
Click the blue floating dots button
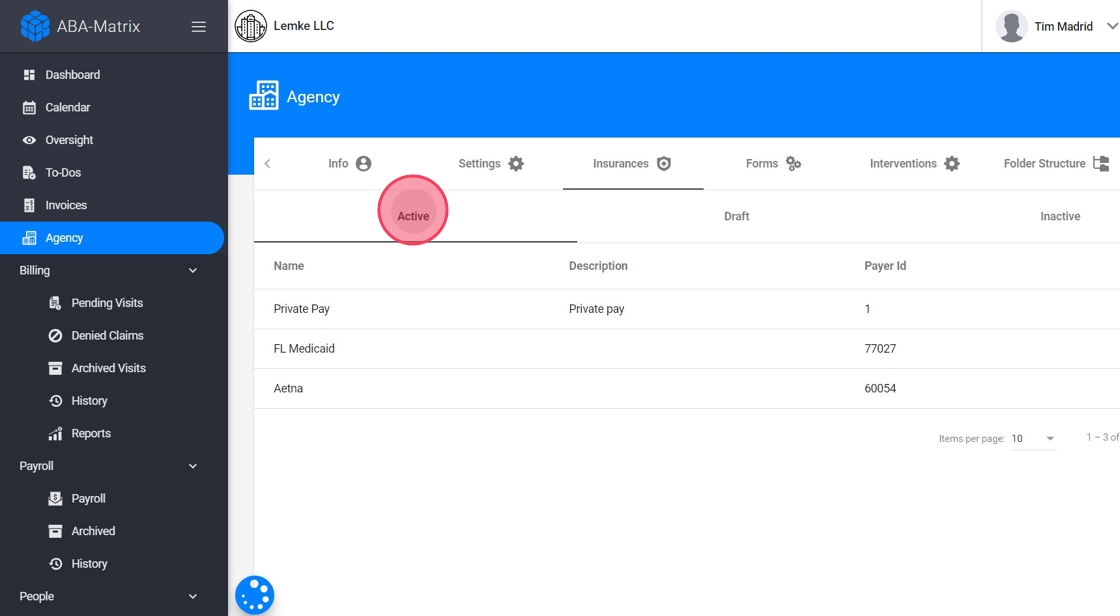[x=255, y=595]
